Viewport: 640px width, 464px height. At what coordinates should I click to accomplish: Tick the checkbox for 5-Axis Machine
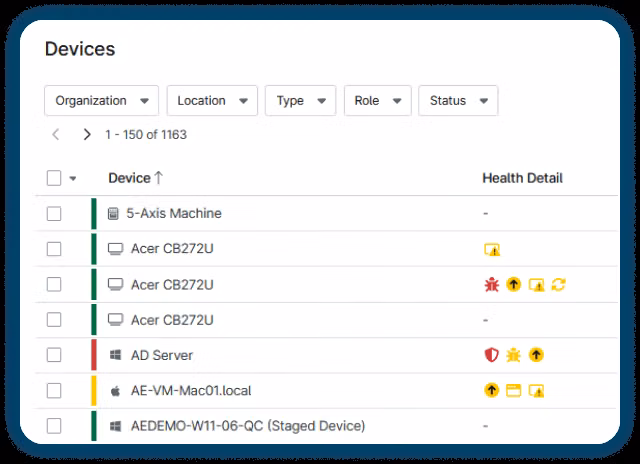click(54, 214)
